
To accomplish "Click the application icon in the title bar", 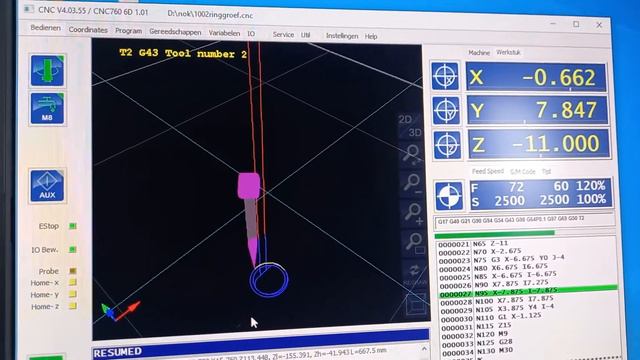I will 29,9.
